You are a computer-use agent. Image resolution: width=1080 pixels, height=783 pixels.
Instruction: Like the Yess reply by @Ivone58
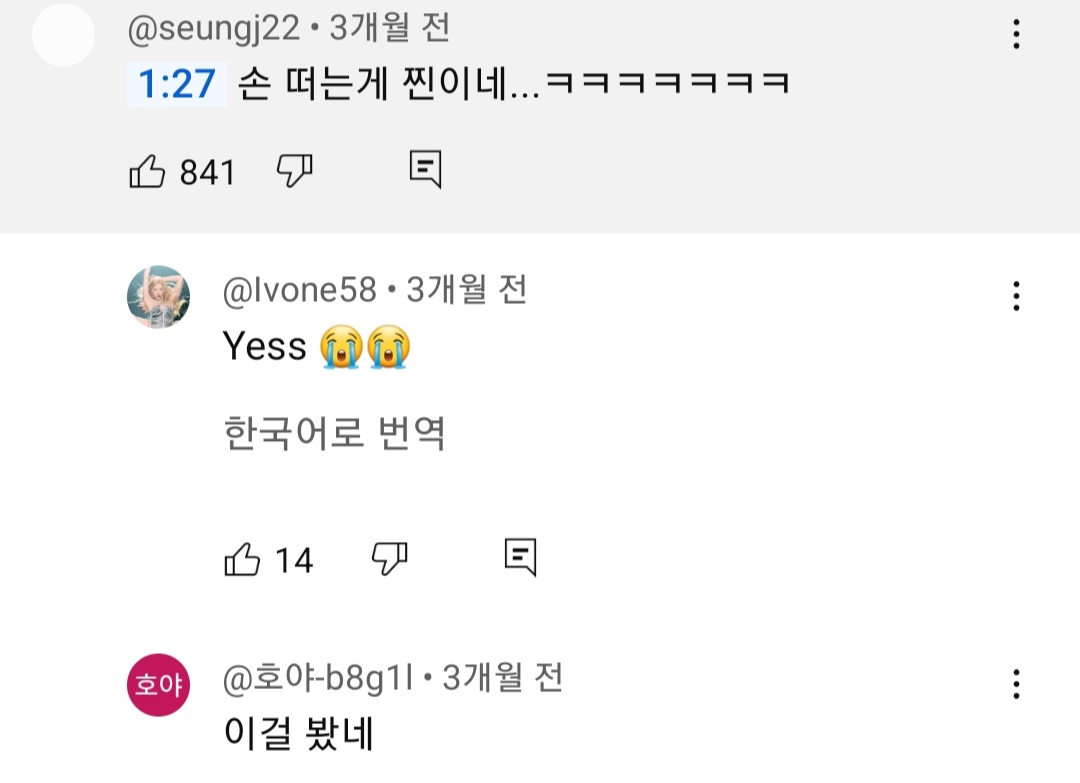[242, 558]
